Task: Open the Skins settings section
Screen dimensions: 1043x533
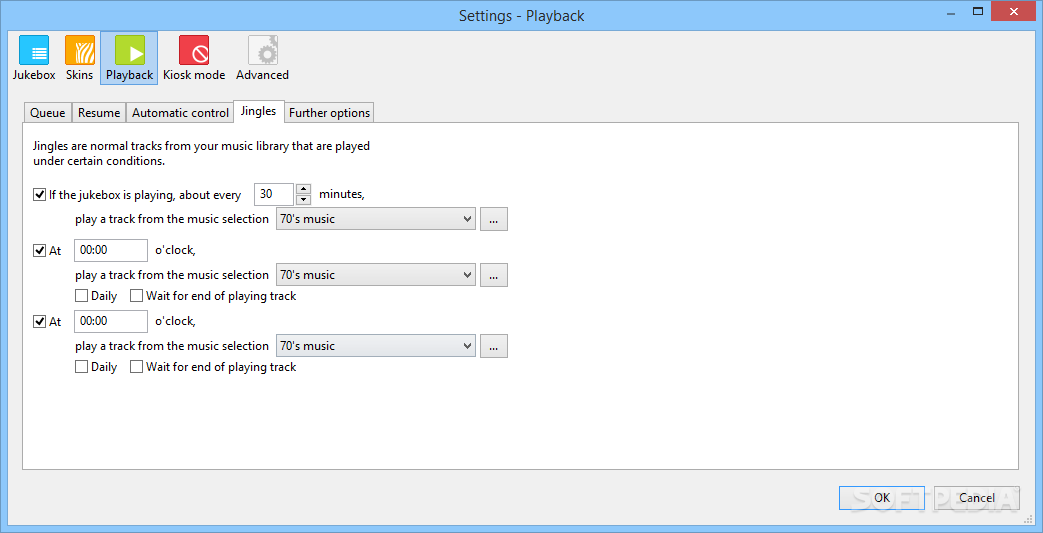Action: tap(79, 58)
